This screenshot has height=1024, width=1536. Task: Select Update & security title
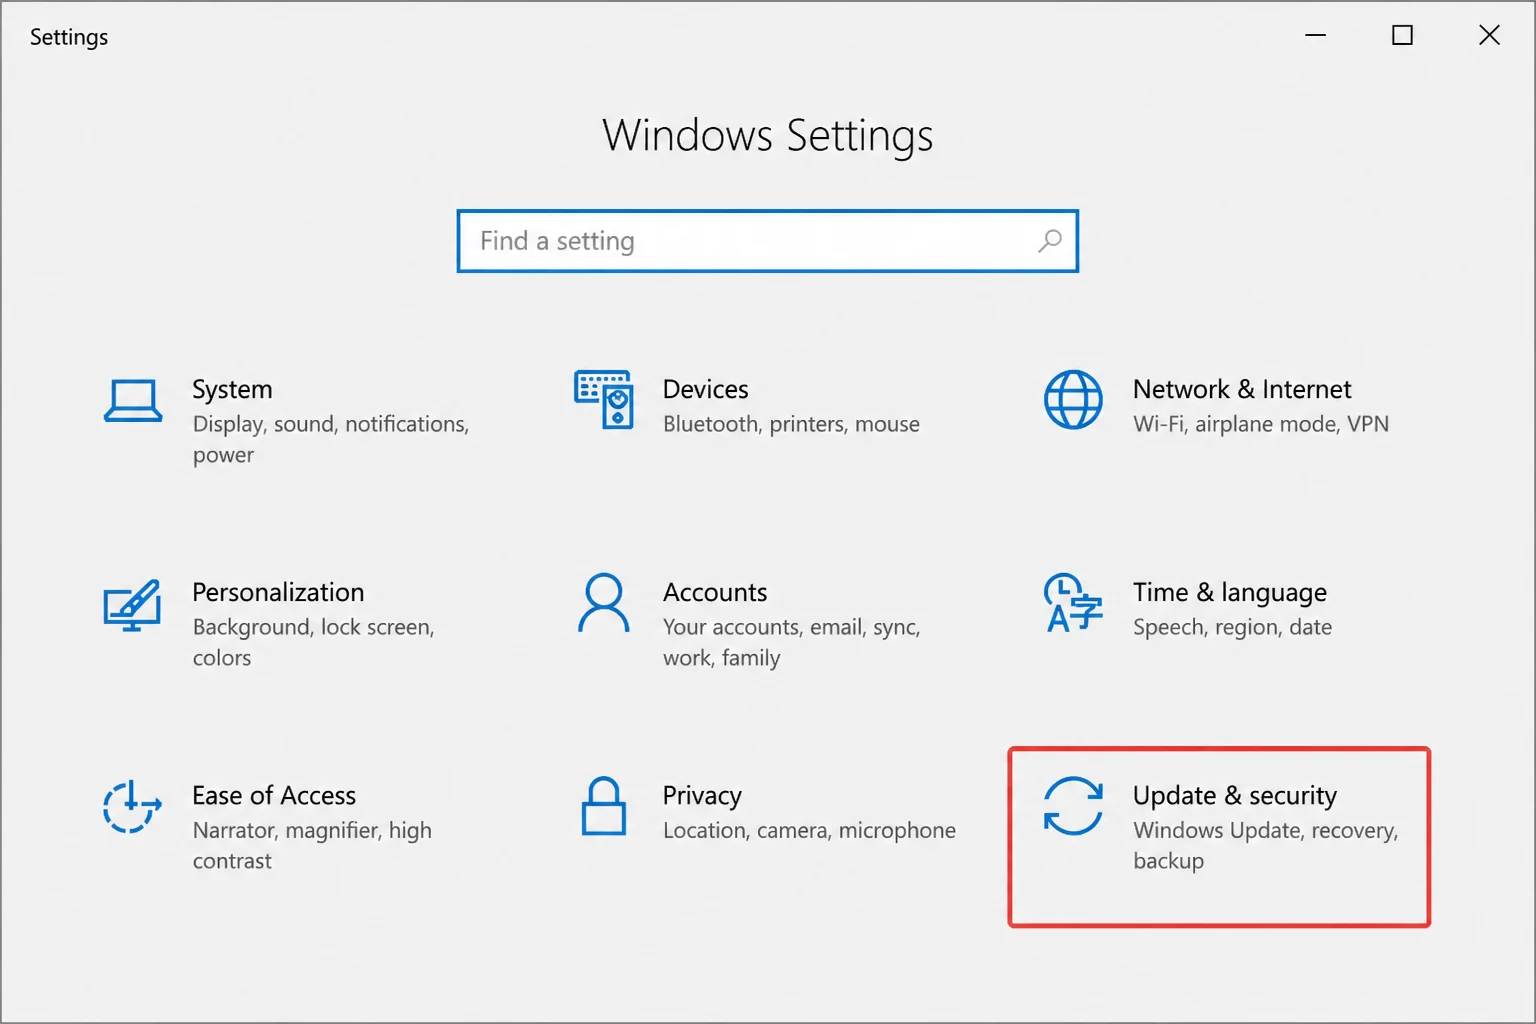point(1235,796)
